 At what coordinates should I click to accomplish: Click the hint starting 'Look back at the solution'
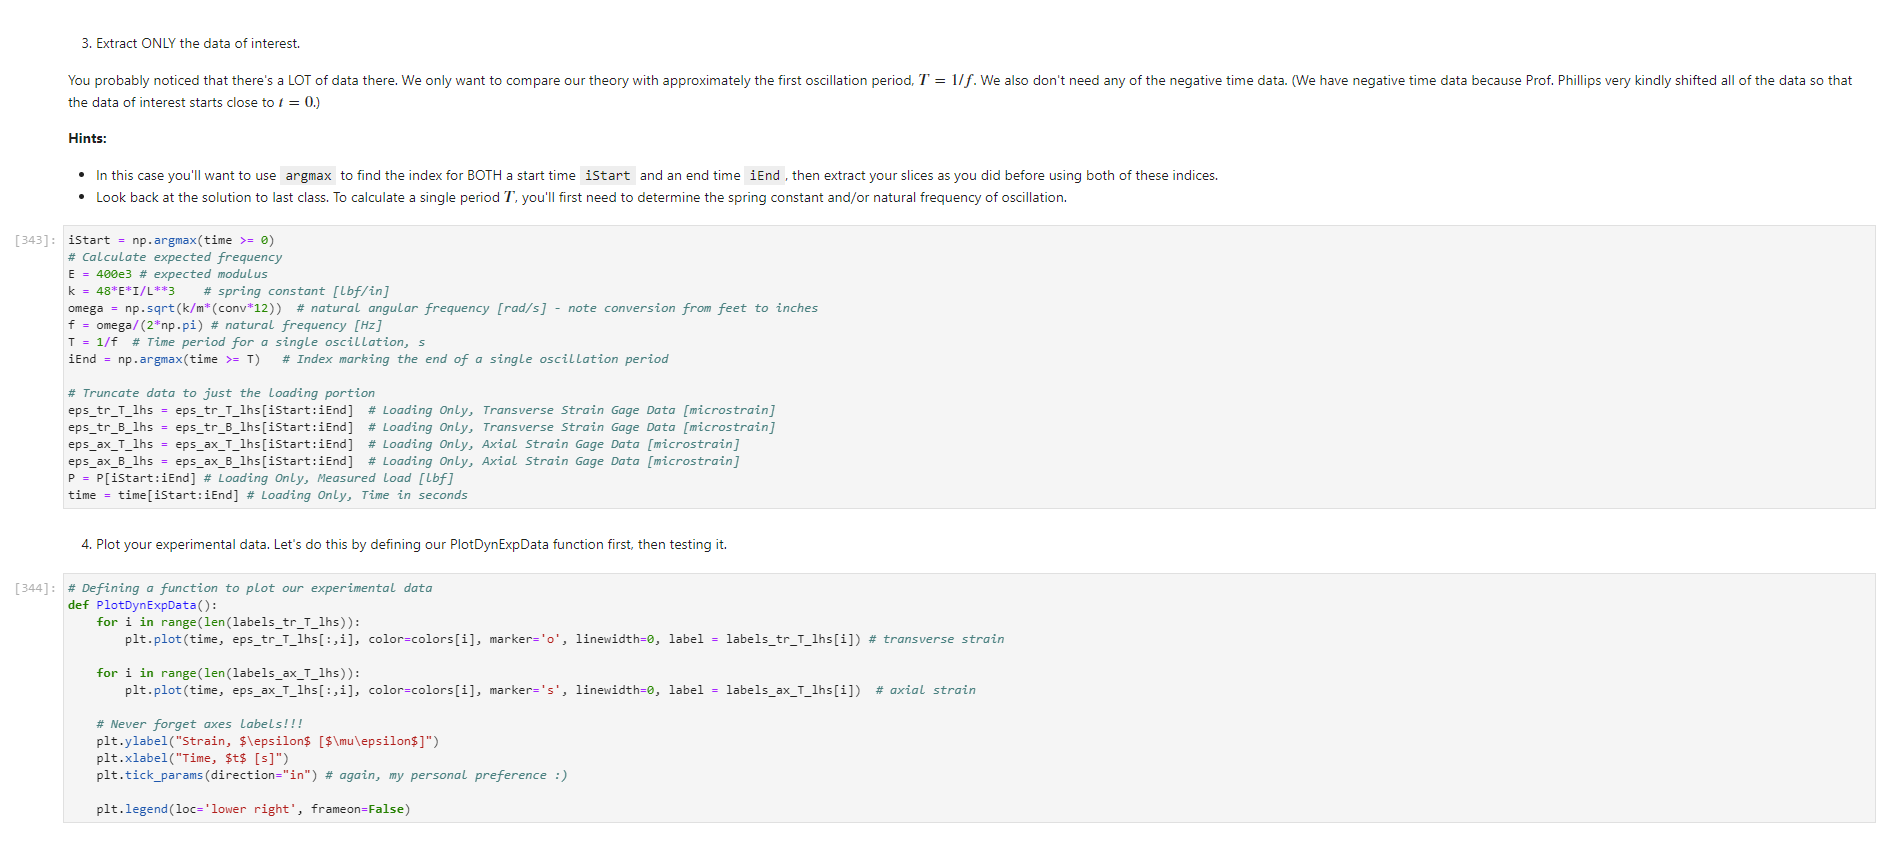click(x=581, y=197)
